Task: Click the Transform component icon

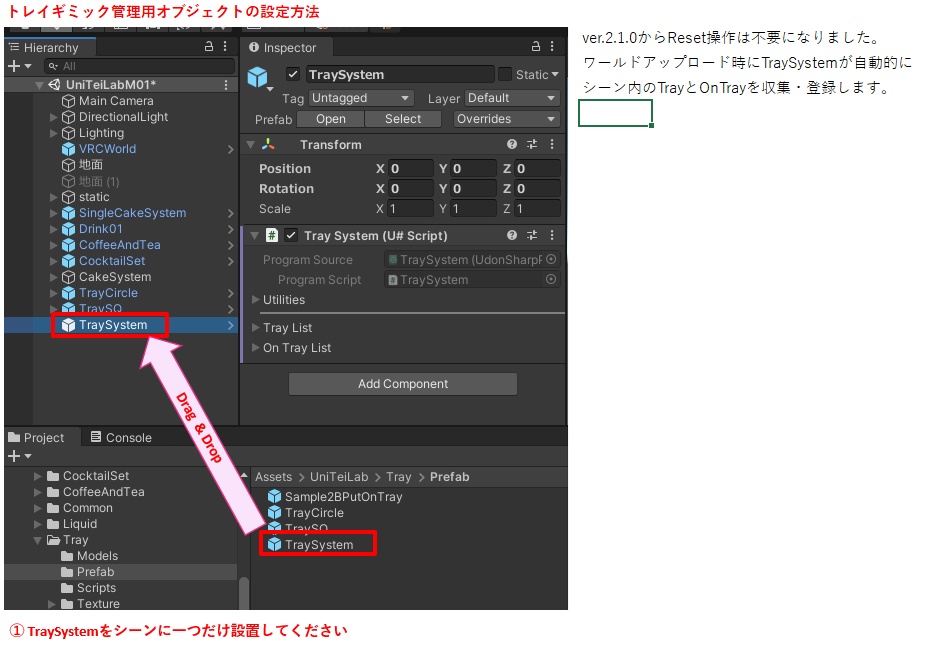Action: coord(268,144)
